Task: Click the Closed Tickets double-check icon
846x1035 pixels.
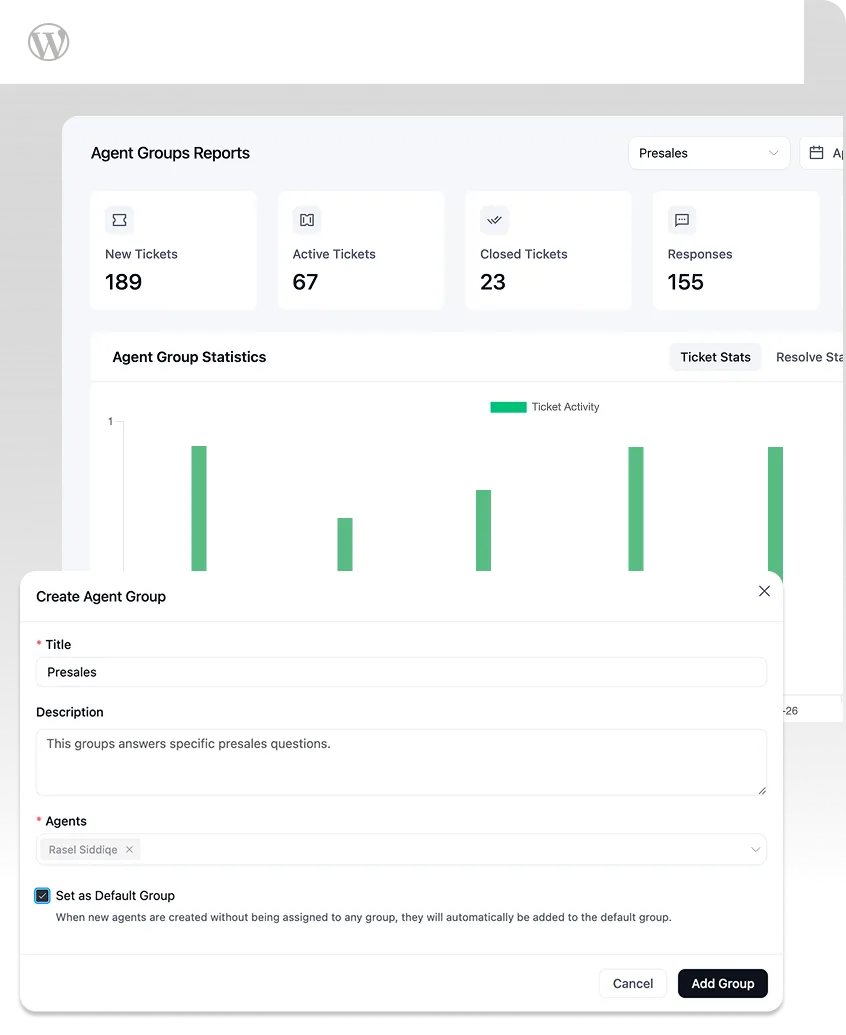Action: pos(494,220)
